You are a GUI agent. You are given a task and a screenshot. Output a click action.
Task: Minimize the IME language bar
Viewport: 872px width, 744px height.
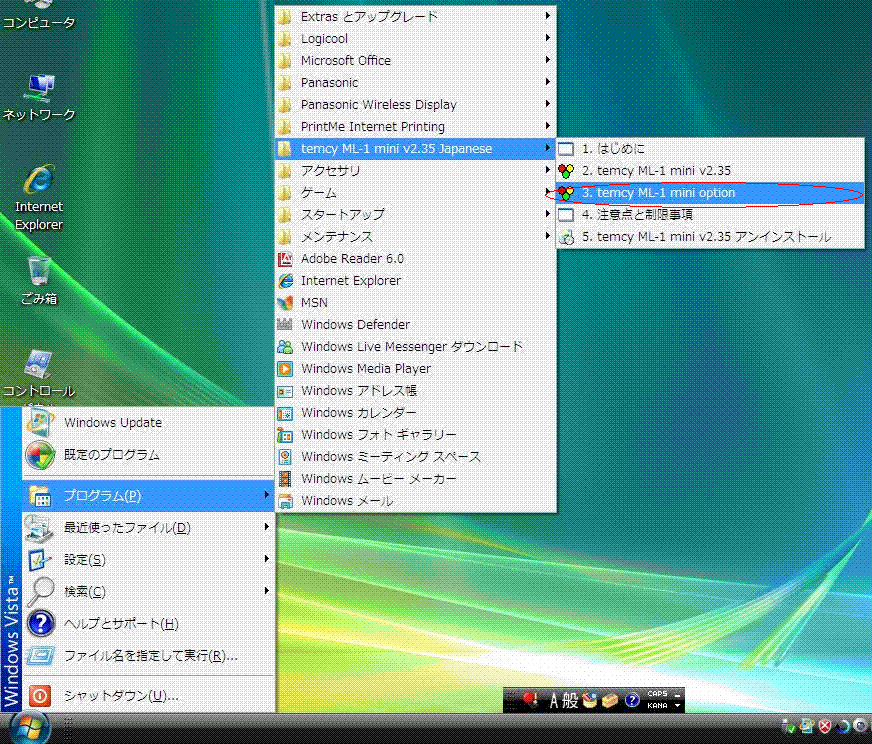(x=677, y=694)
